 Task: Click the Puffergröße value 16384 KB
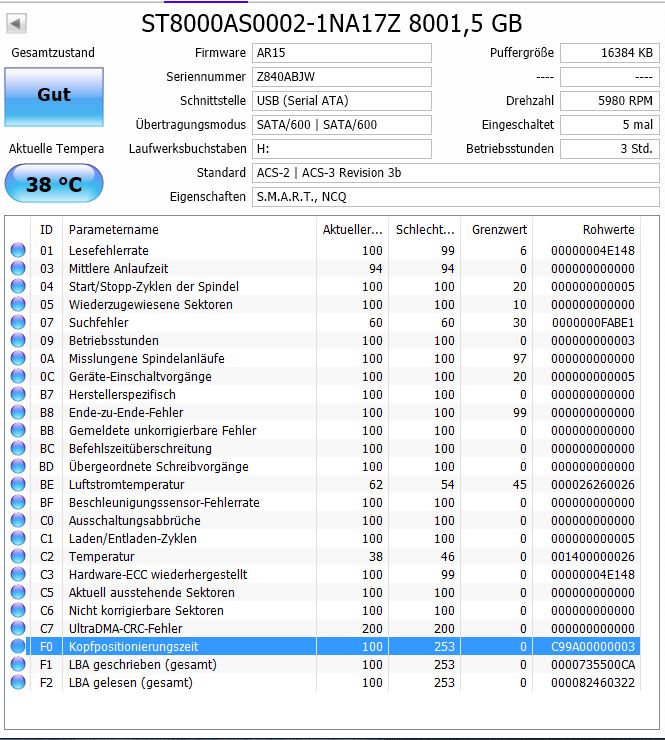pyautogui.click(x=610, y=53)
